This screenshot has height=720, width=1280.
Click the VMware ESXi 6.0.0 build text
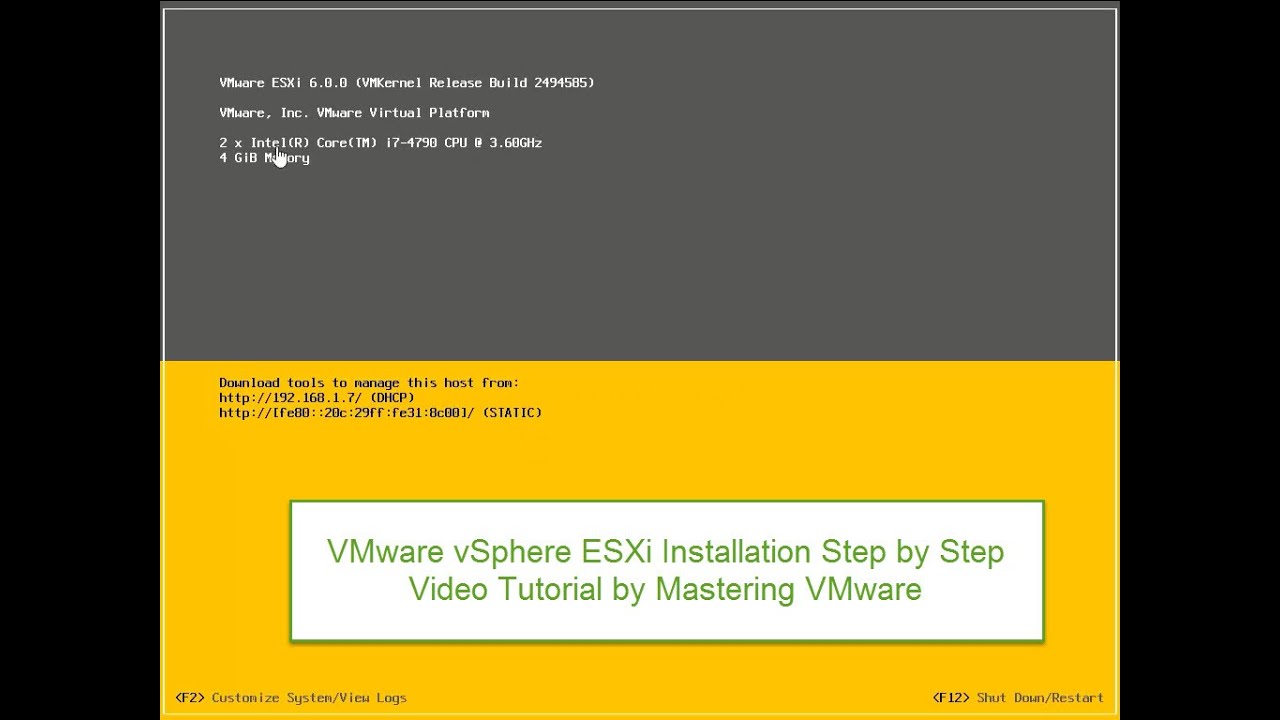coord(407,83)
